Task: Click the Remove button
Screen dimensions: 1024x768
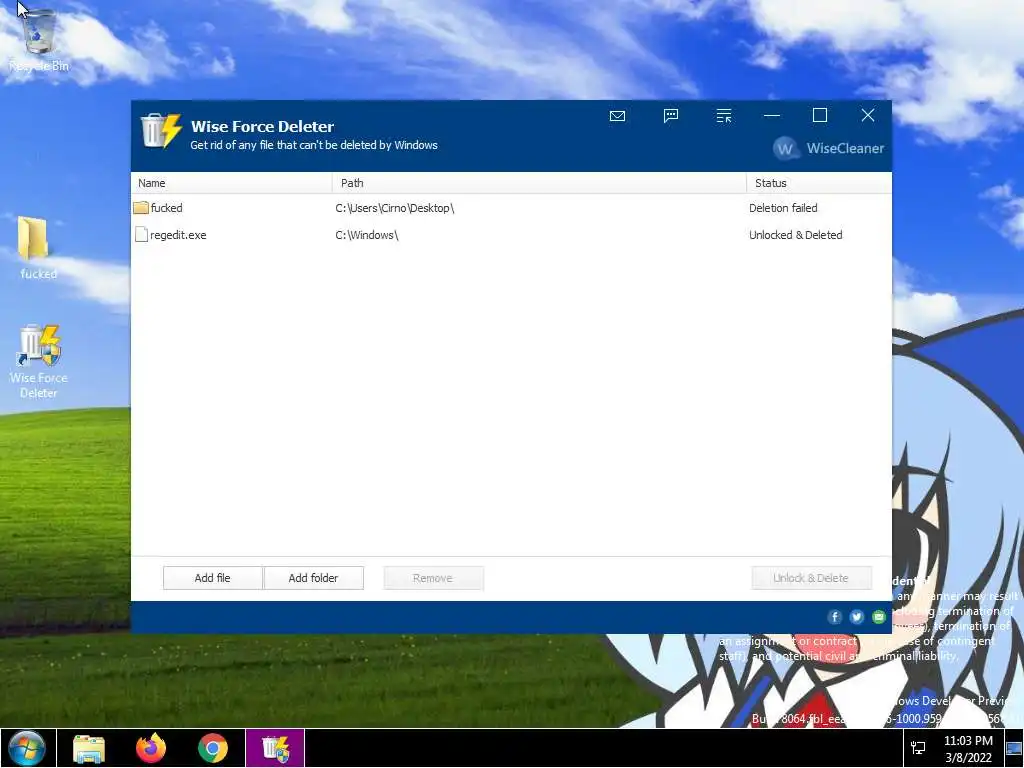Action: coord(433,578)
